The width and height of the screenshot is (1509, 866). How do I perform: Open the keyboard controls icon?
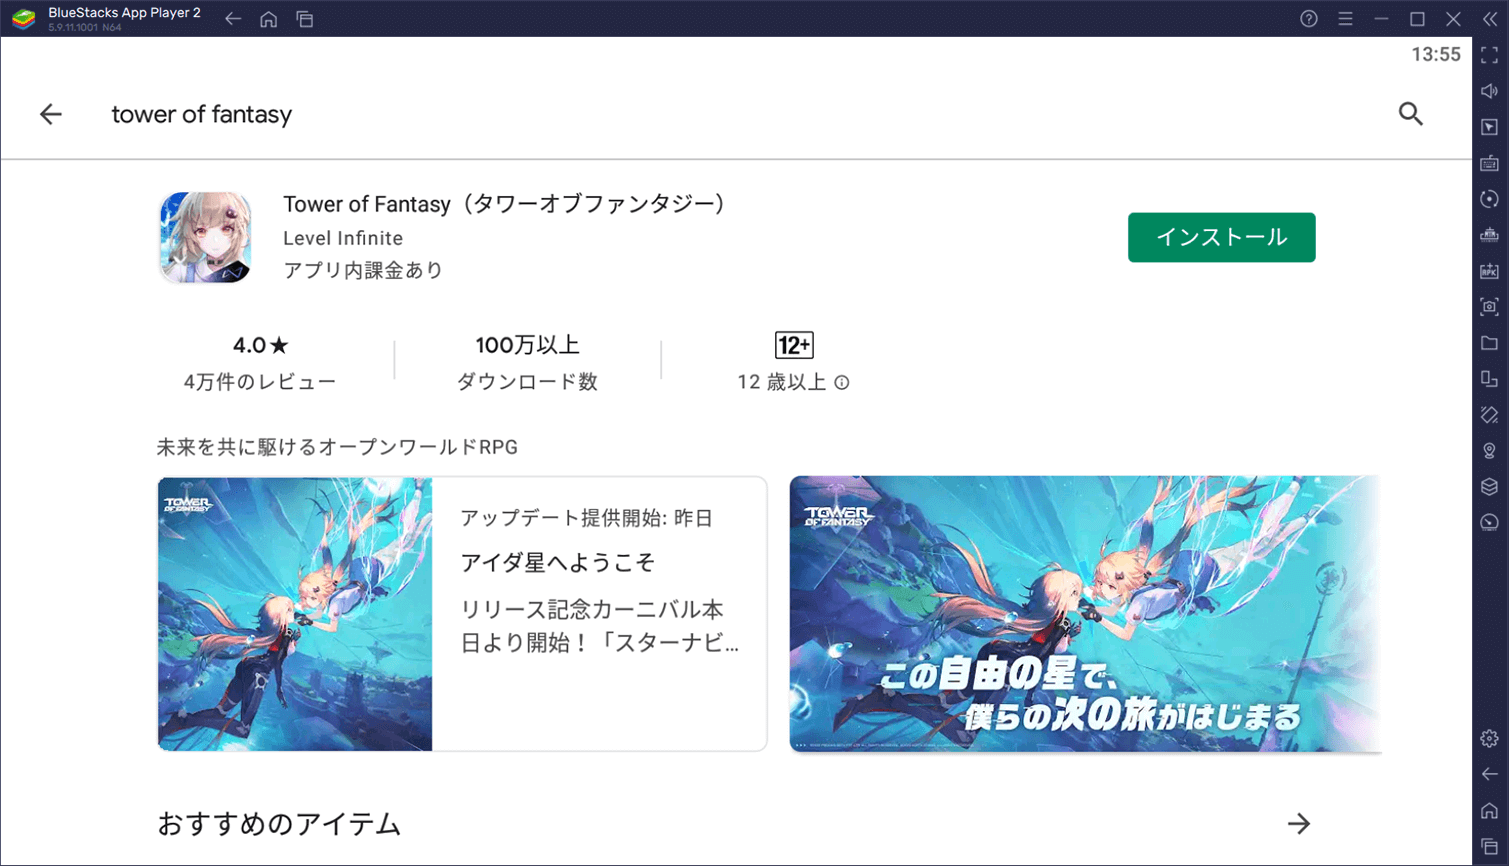(x=1490, y=163)
